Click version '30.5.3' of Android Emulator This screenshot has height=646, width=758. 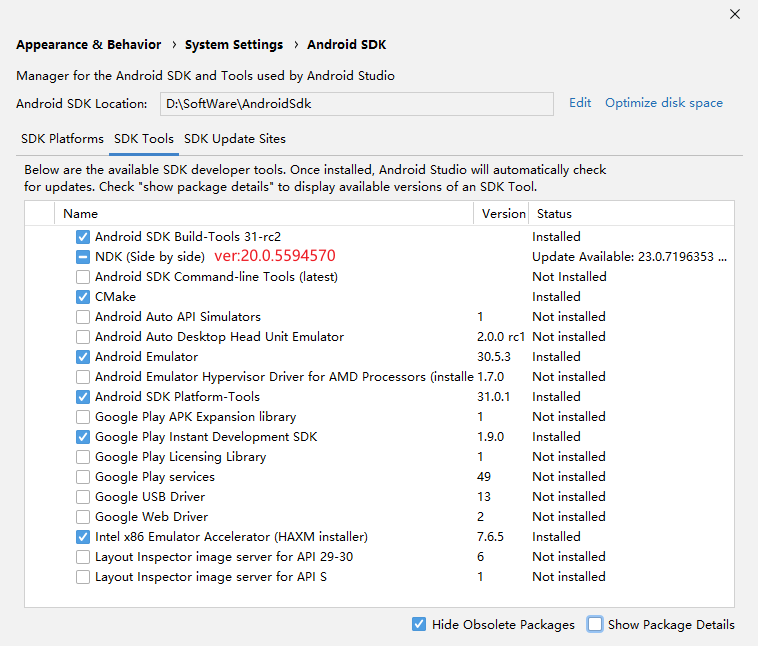[x=494, y=357]
